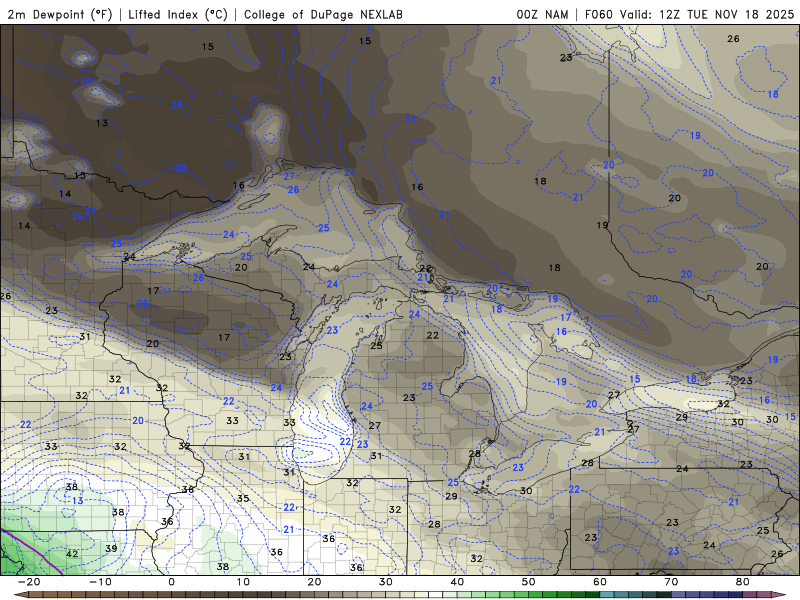The image size is (800, 600).
Task: Click the "80" color scale label
Action: 743,582
